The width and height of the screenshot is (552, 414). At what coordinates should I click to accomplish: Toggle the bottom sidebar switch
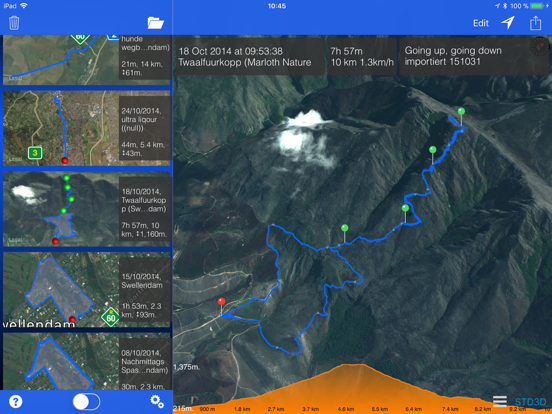(86, 402)
